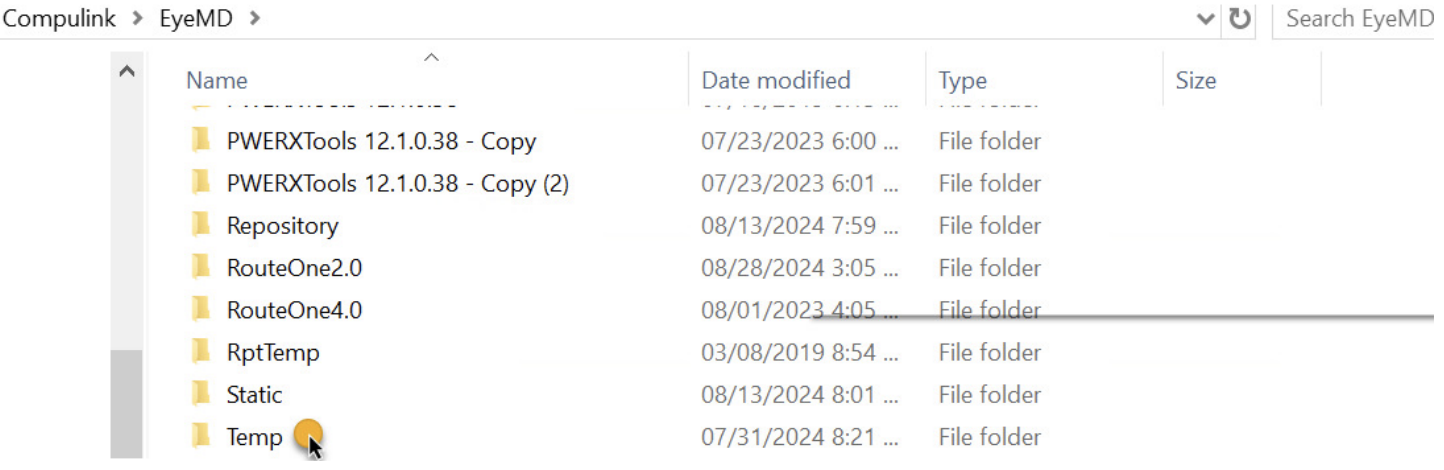1444x470 pixels.
Task: Select the RouteOne2.0 folder icon
Action: coord(201,267)
